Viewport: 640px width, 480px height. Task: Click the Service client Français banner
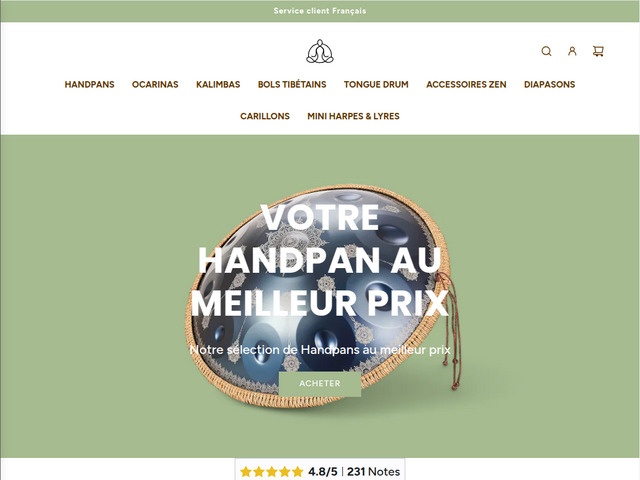(320, 11)
